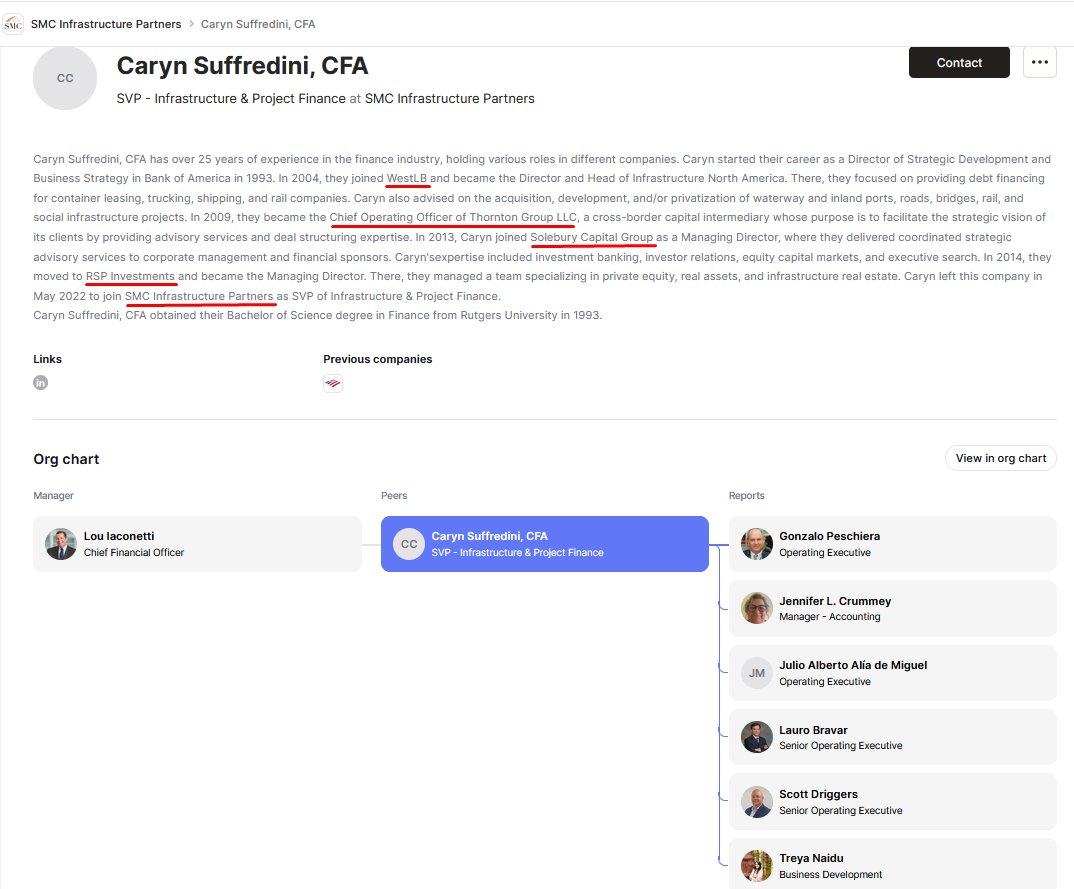Click Lou Iaconetti's profile photo
Screen dimensions: 1074x889
[x=61, y=544]
